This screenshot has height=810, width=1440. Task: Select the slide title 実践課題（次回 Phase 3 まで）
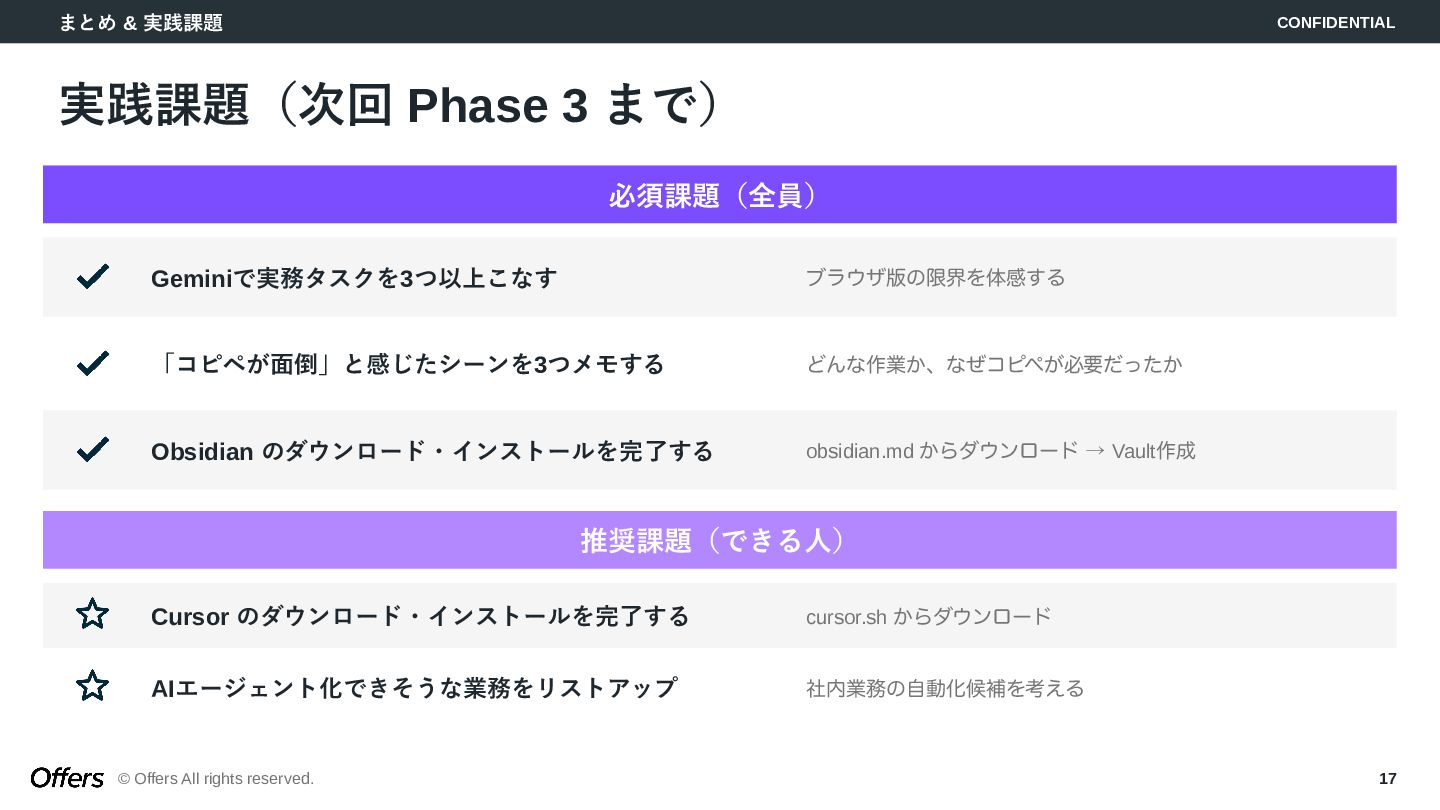tap(390, 105)
